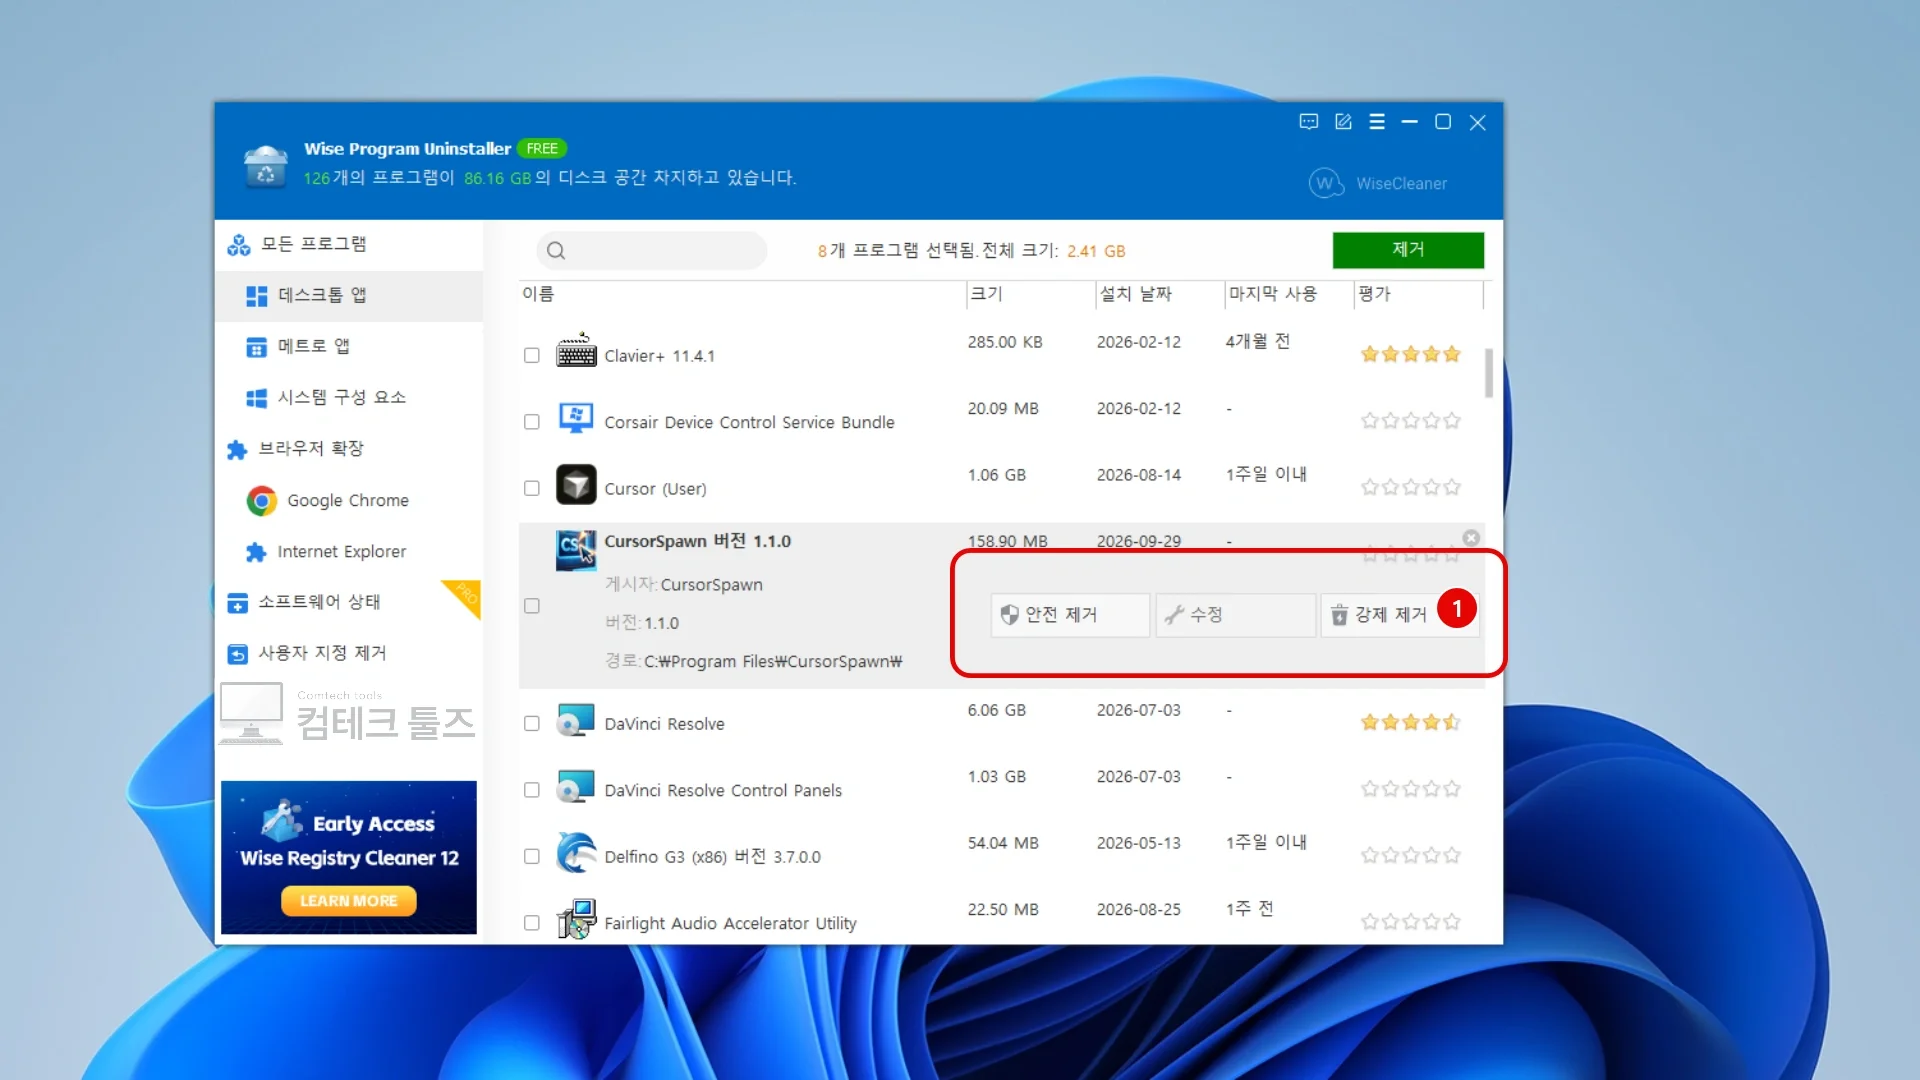Select Internet Explorer extensions entry
Screen dimensions: 1920x1080
click(x=348, y=551)
